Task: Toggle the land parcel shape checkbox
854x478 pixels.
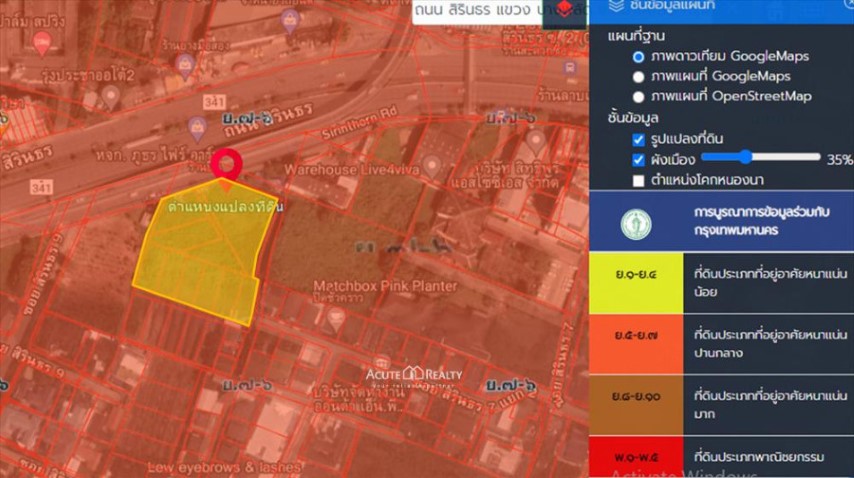Action: [x=639, y=139]
